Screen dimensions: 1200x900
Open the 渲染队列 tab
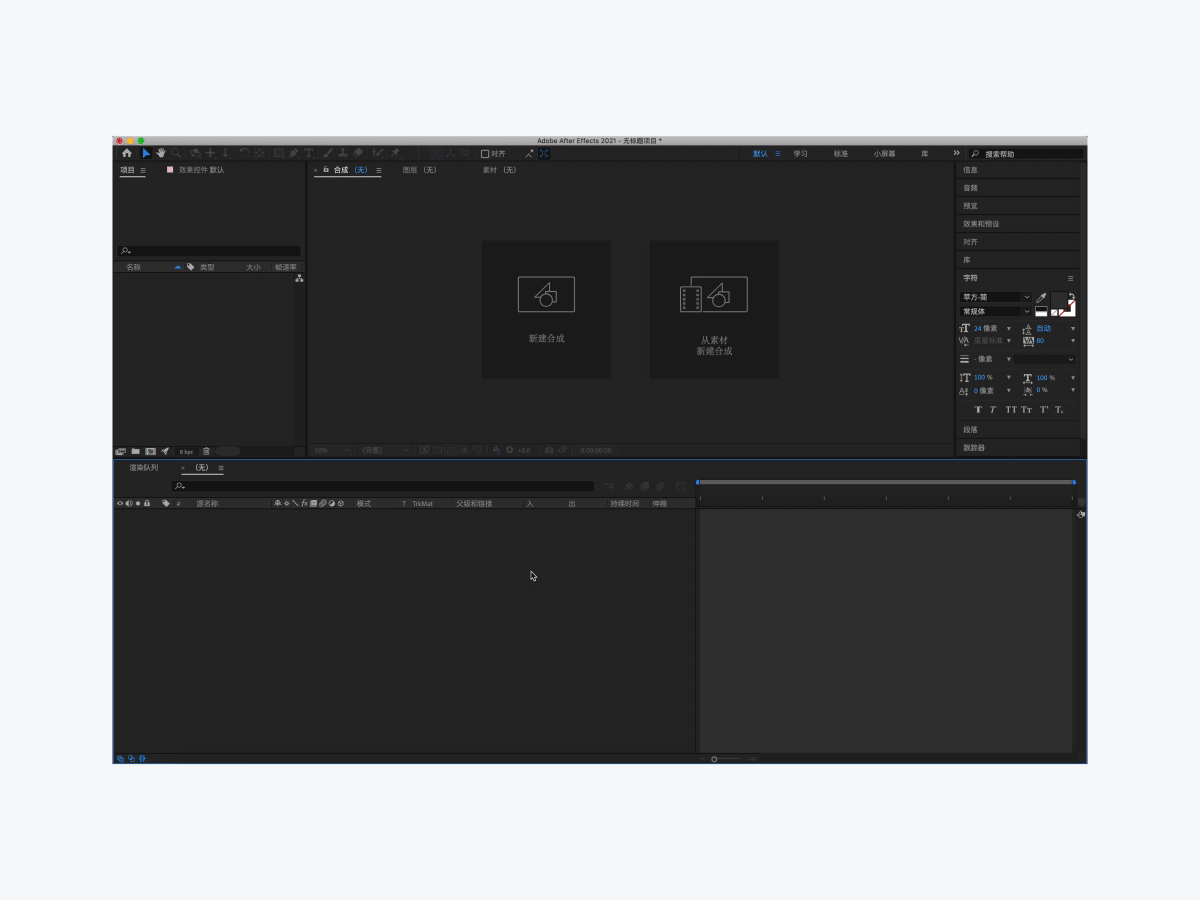[x=143, y=468]
